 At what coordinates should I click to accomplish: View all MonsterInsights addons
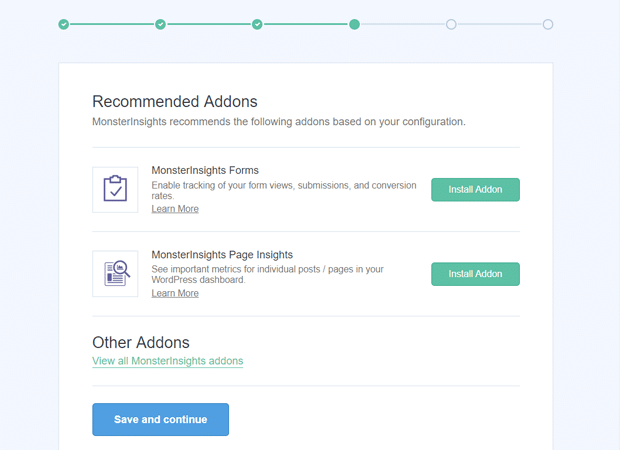tap(167, 361)
